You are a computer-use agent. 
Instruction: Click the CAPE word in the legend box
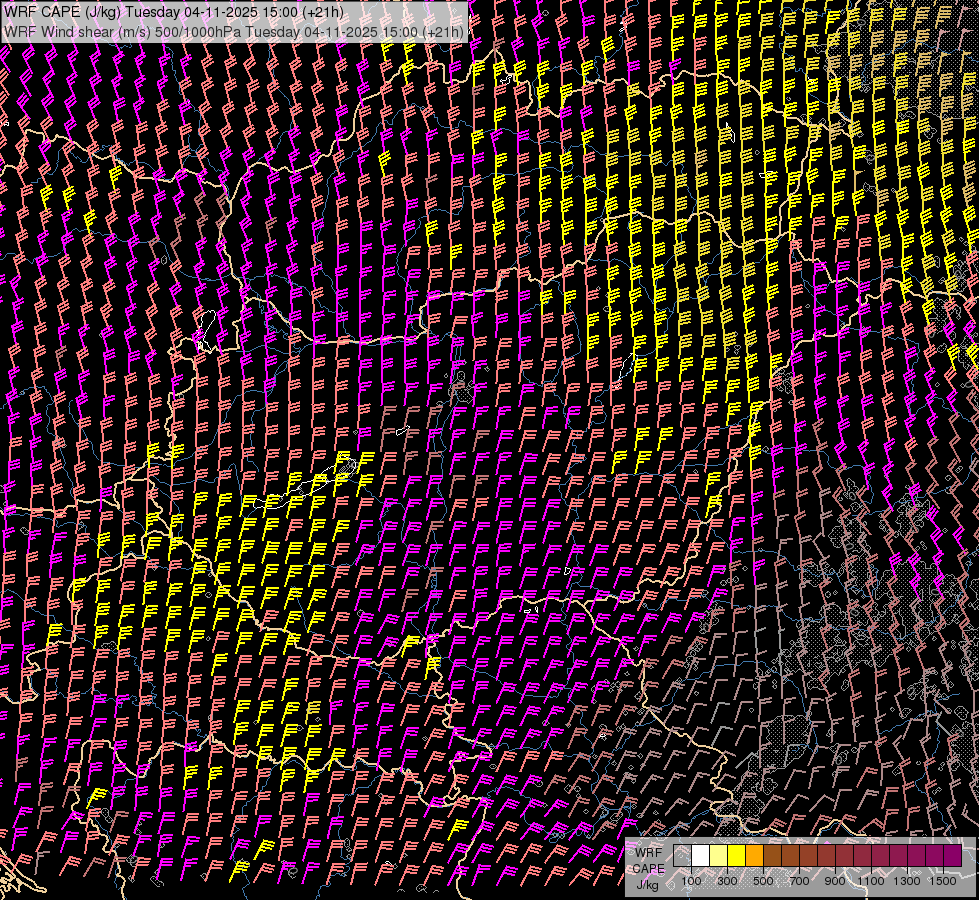pyautogui.click(x=648, y=869)
